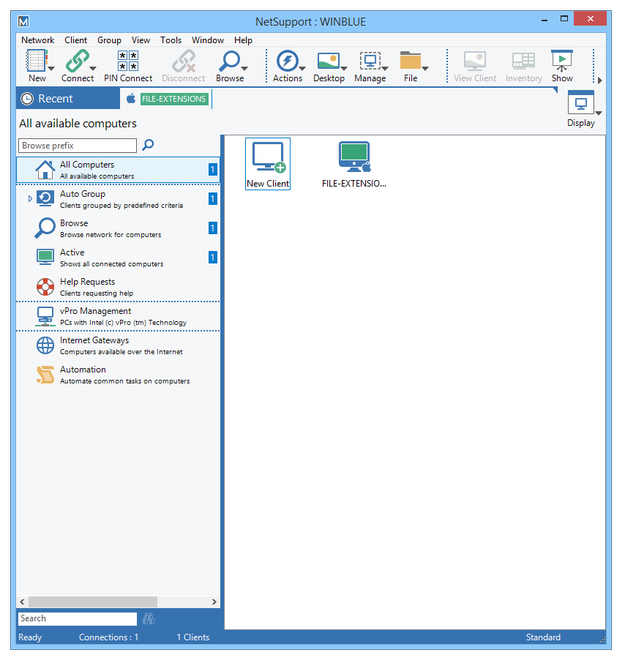Click the Display monitor icon
The width and height of the screenshot is (625, 663).
click(x=581, y=102)
